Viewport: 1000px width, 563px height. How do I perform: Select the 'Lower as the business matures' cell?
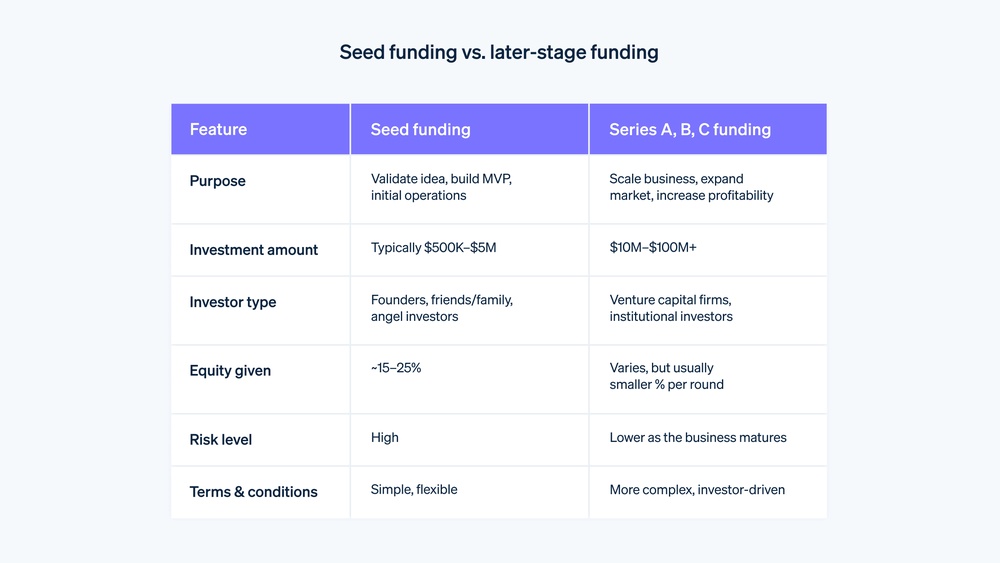[x=698, y=437]
